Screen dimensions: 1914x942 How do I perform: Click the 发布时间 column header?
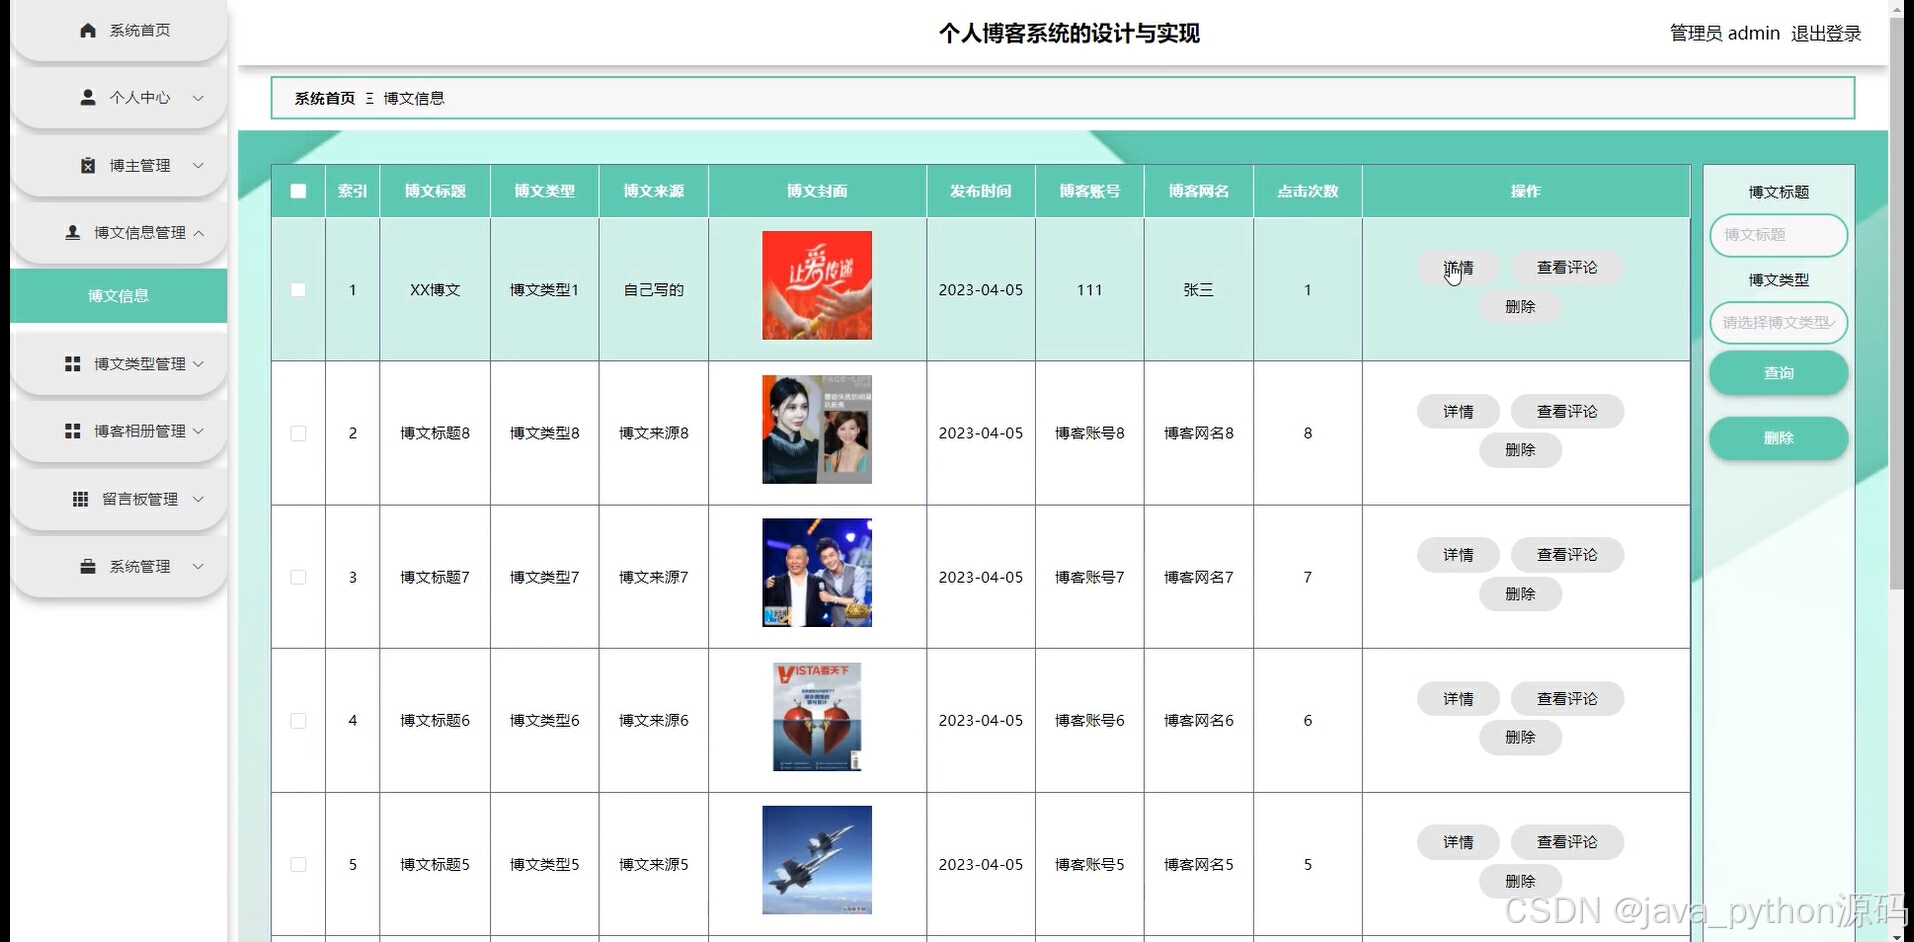[x=980, y=191]
